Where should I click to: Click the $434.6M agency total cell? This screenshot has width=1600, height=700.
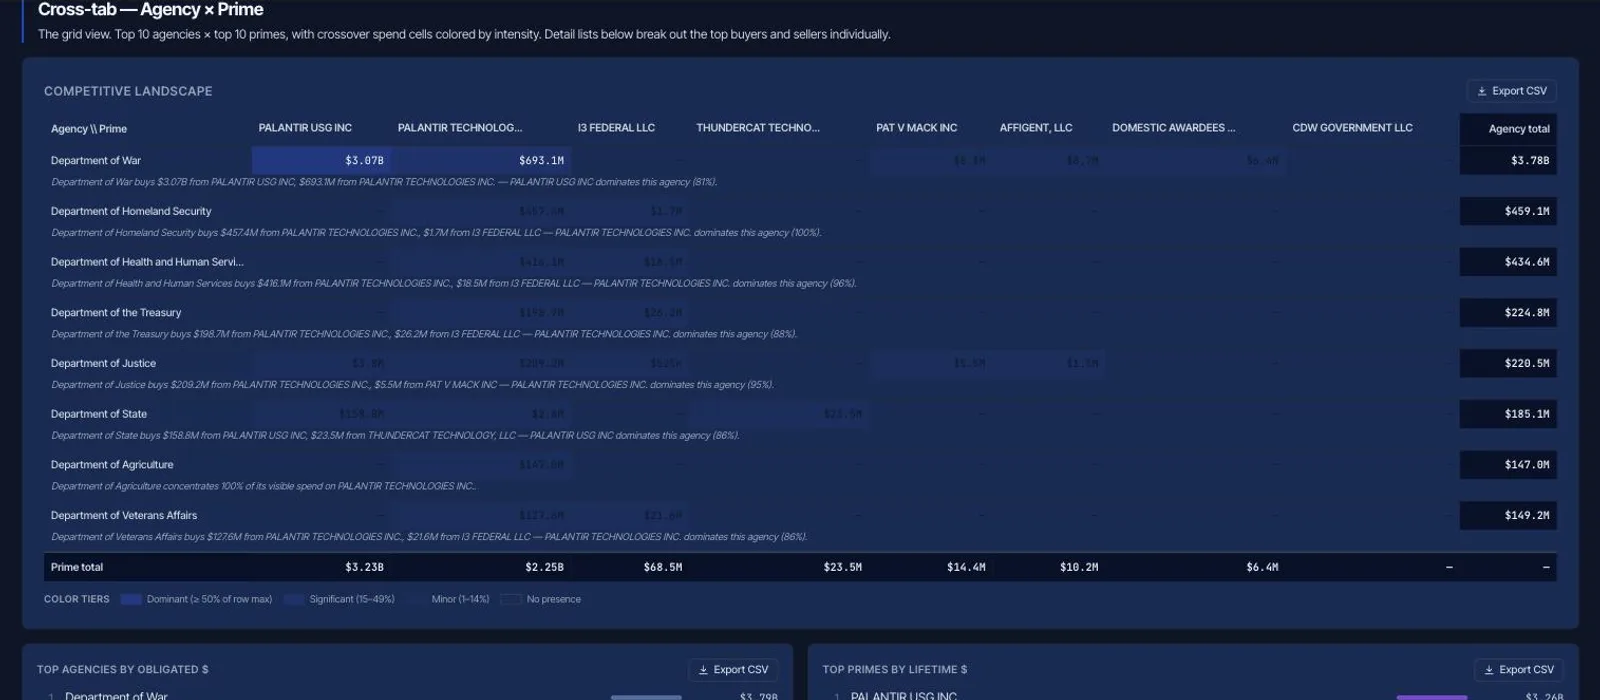coord(1508,262)
